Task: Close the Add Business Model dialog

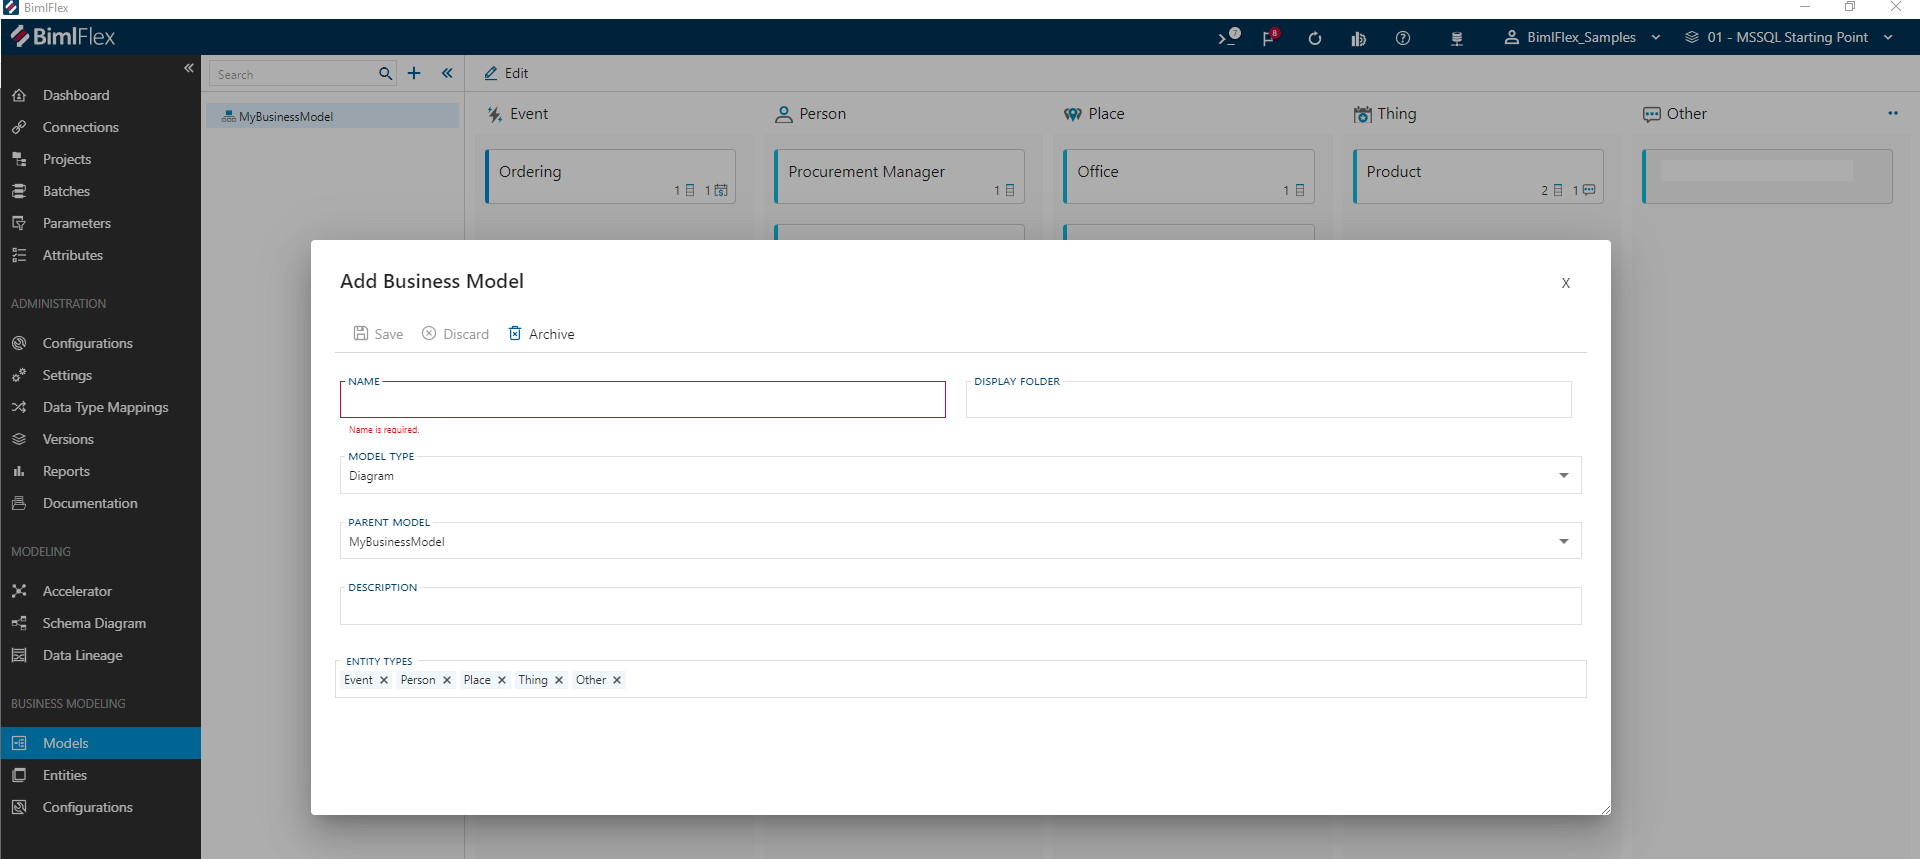Action: pyautogui.click(x=1566, y=283)
